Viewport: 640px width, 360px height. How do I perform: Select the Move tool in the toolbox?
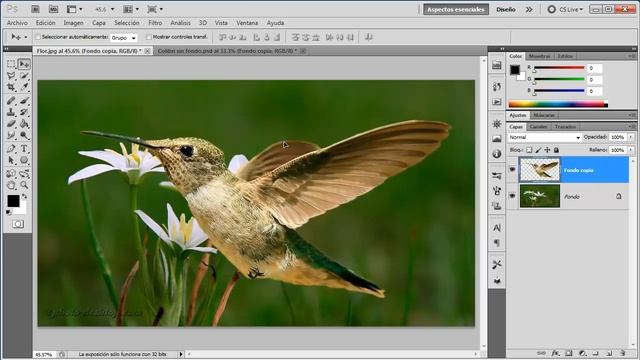coord(24,64)
